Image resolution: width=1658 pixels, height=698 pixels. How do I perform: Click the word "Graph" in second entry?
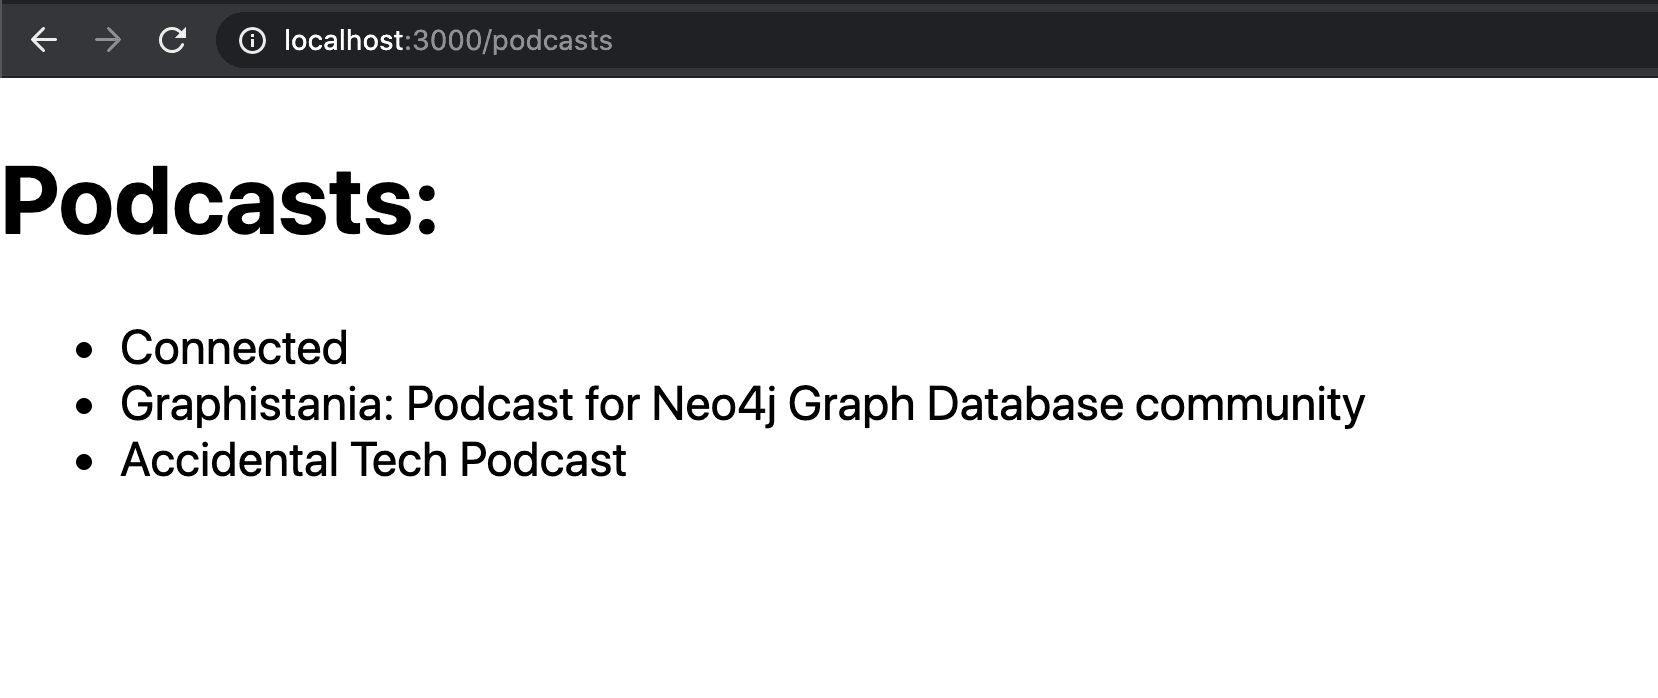point(851,404)
